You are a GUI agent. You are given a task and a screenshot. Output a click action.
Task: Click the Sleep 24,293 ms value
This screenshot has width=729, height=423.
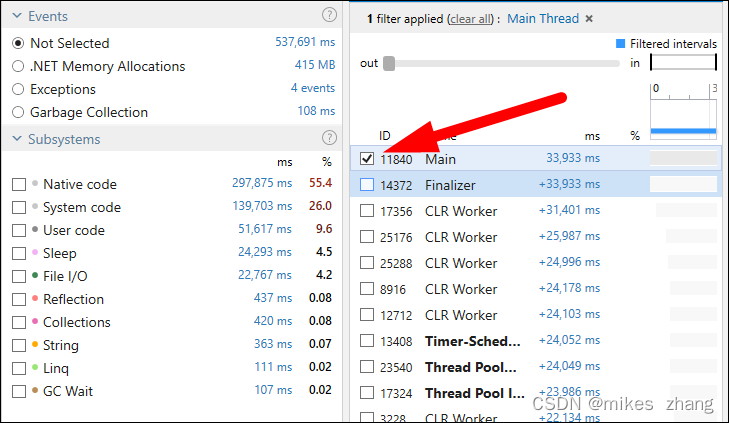click(265, 252)
